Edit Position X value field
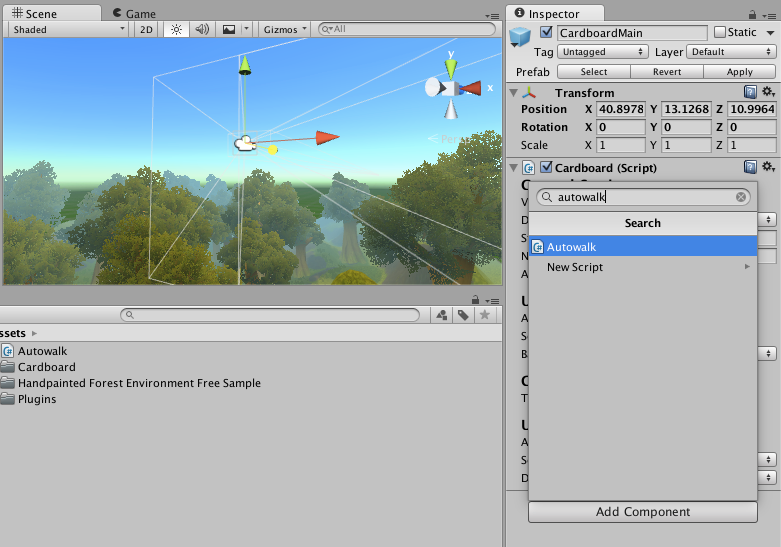The height and width of the screenshot is (547, 781). (x=621, y=109)
